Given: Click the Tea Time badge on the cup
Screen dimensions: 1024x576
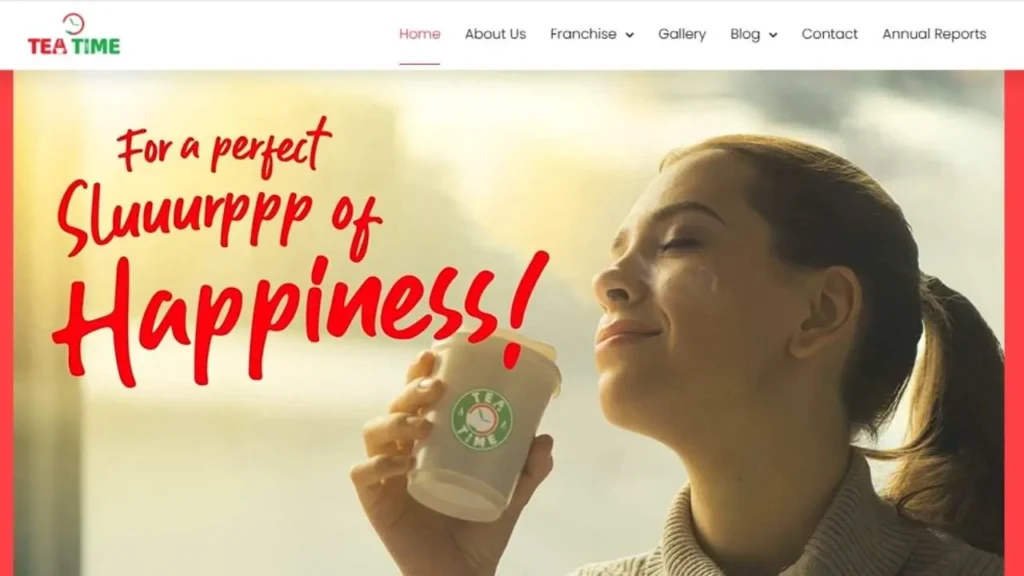Looking at the screenshot, I should (x=482, y=419).
